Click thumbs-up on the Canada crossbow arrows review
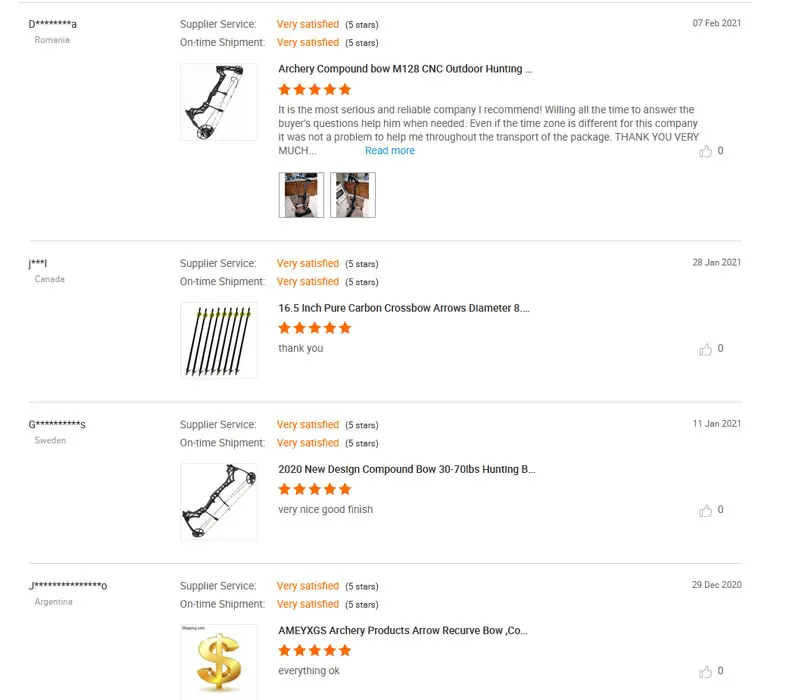This screenshot has width=800, height=700. click(x=706, y=349)
